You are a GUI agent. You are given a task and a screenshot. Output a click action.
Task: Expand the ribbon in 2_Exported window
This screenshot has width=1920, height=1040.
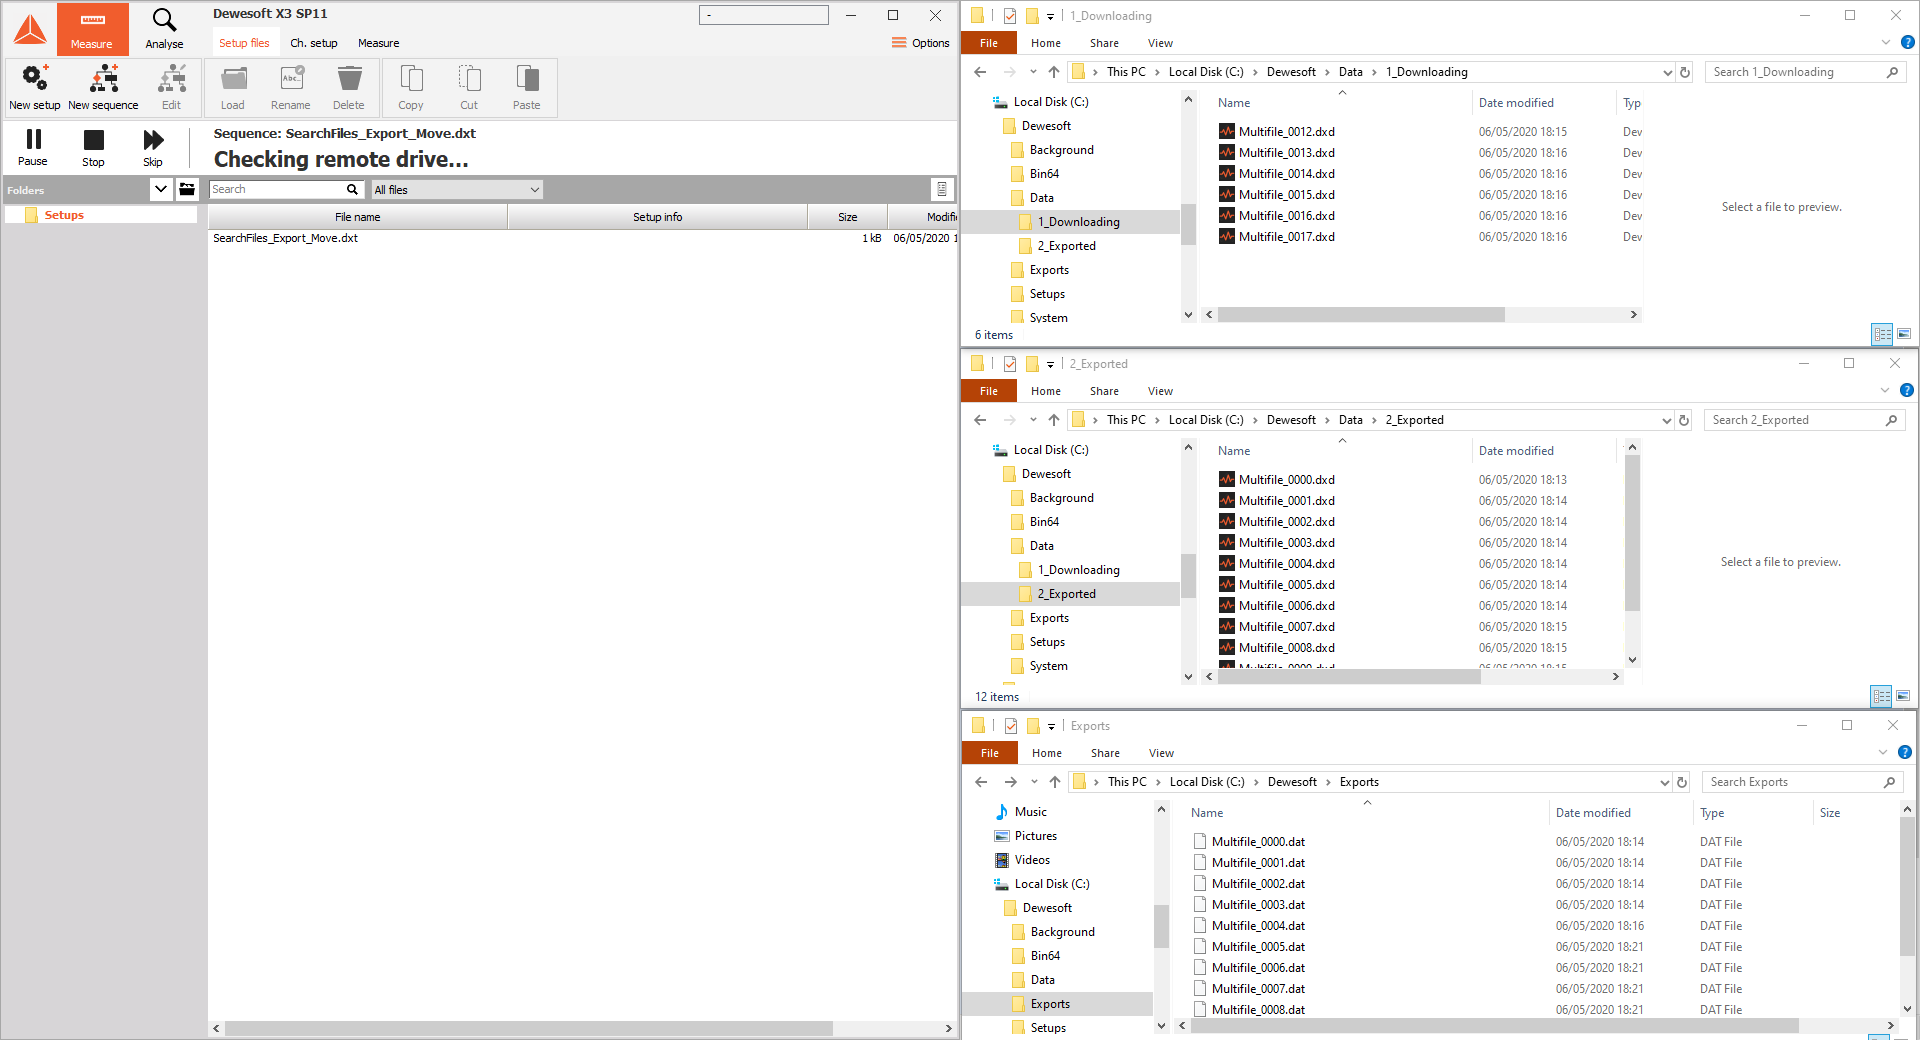coord(1885,391)
